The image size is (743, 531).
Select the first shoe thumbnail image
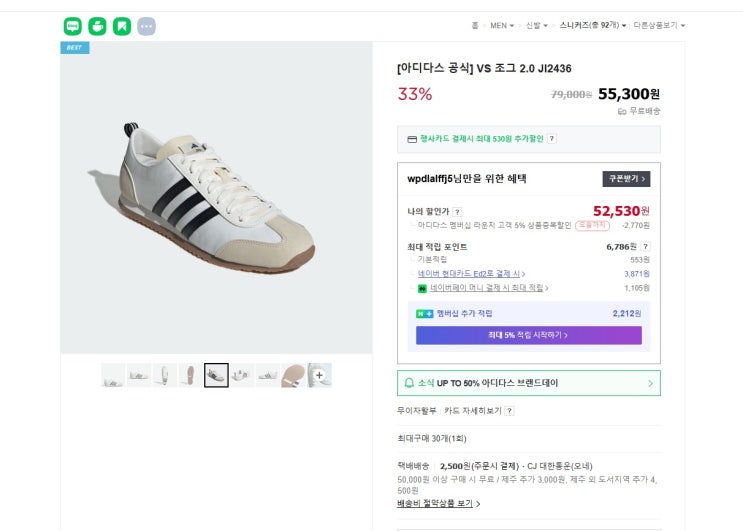click(x=113, y=375)
